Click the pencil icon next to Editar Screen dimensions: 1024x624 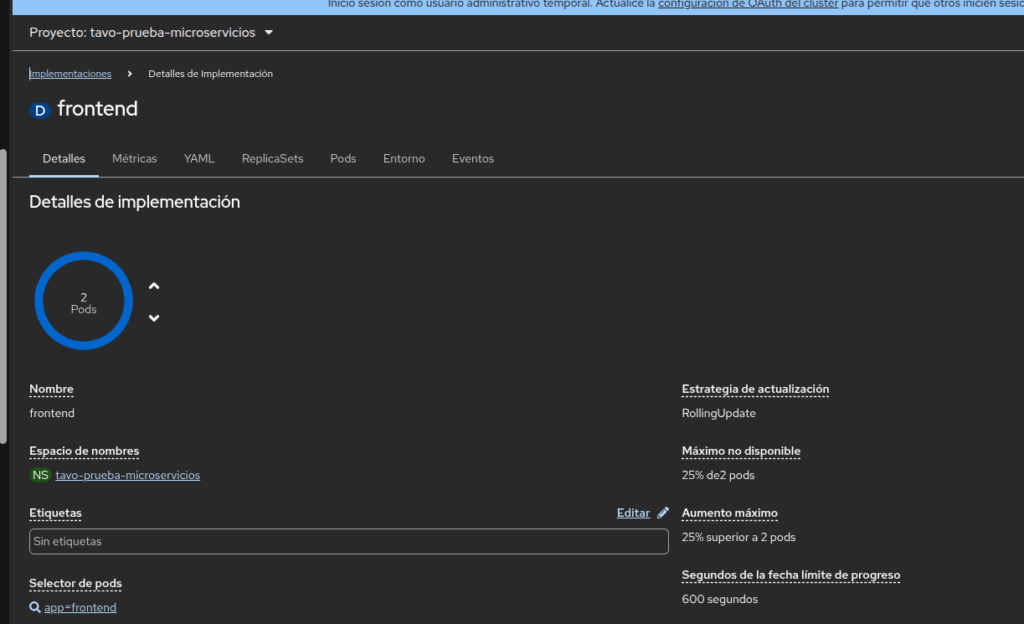pos(663,513)
